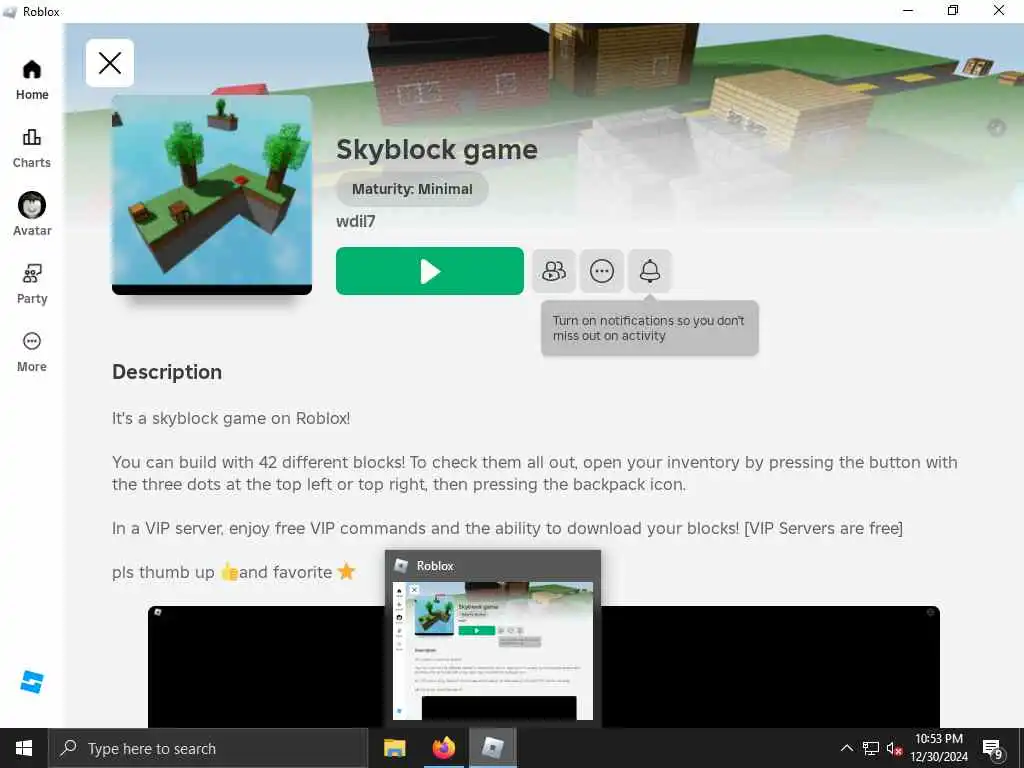Viewport: 1024px width, 768px height.
Task: Click the Description heading
Action: coord(167,372)
